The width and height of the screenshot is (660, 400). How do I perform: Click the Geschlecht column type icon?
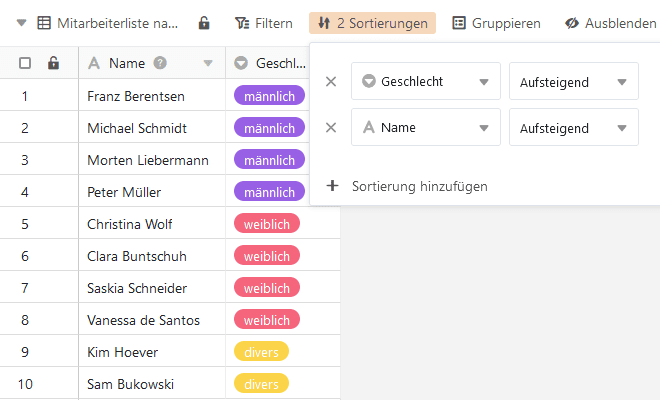[241, 63]
